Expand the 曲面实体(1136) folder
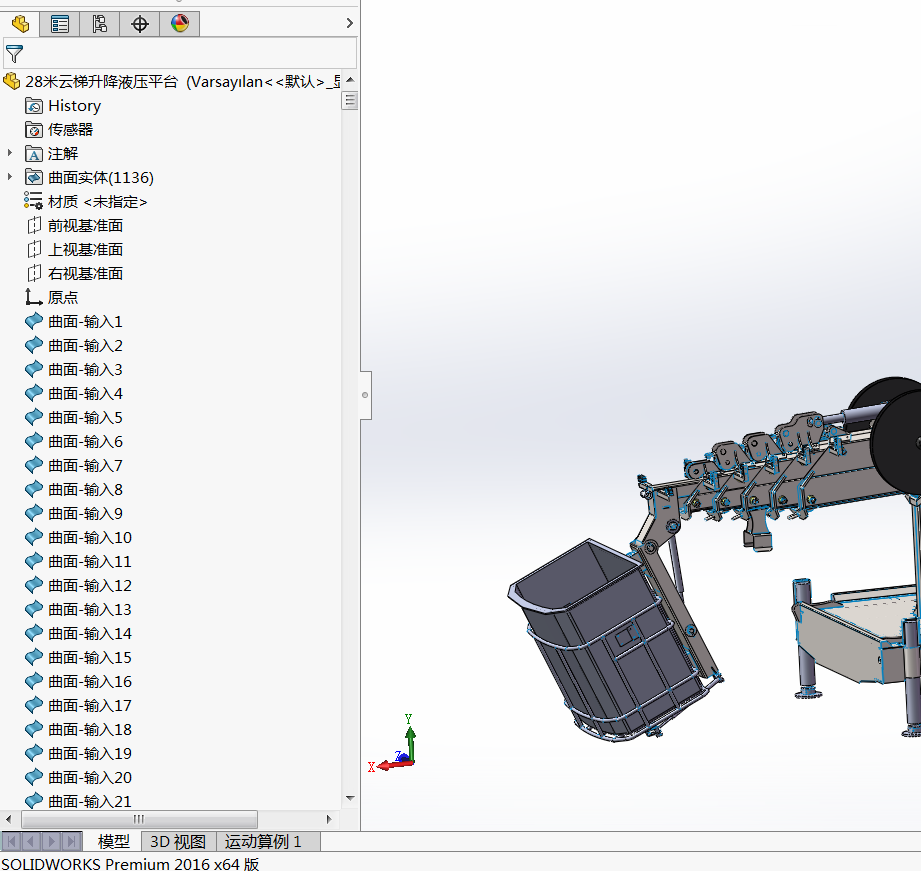The image size is (921, 871). click(x=10, y=177)
